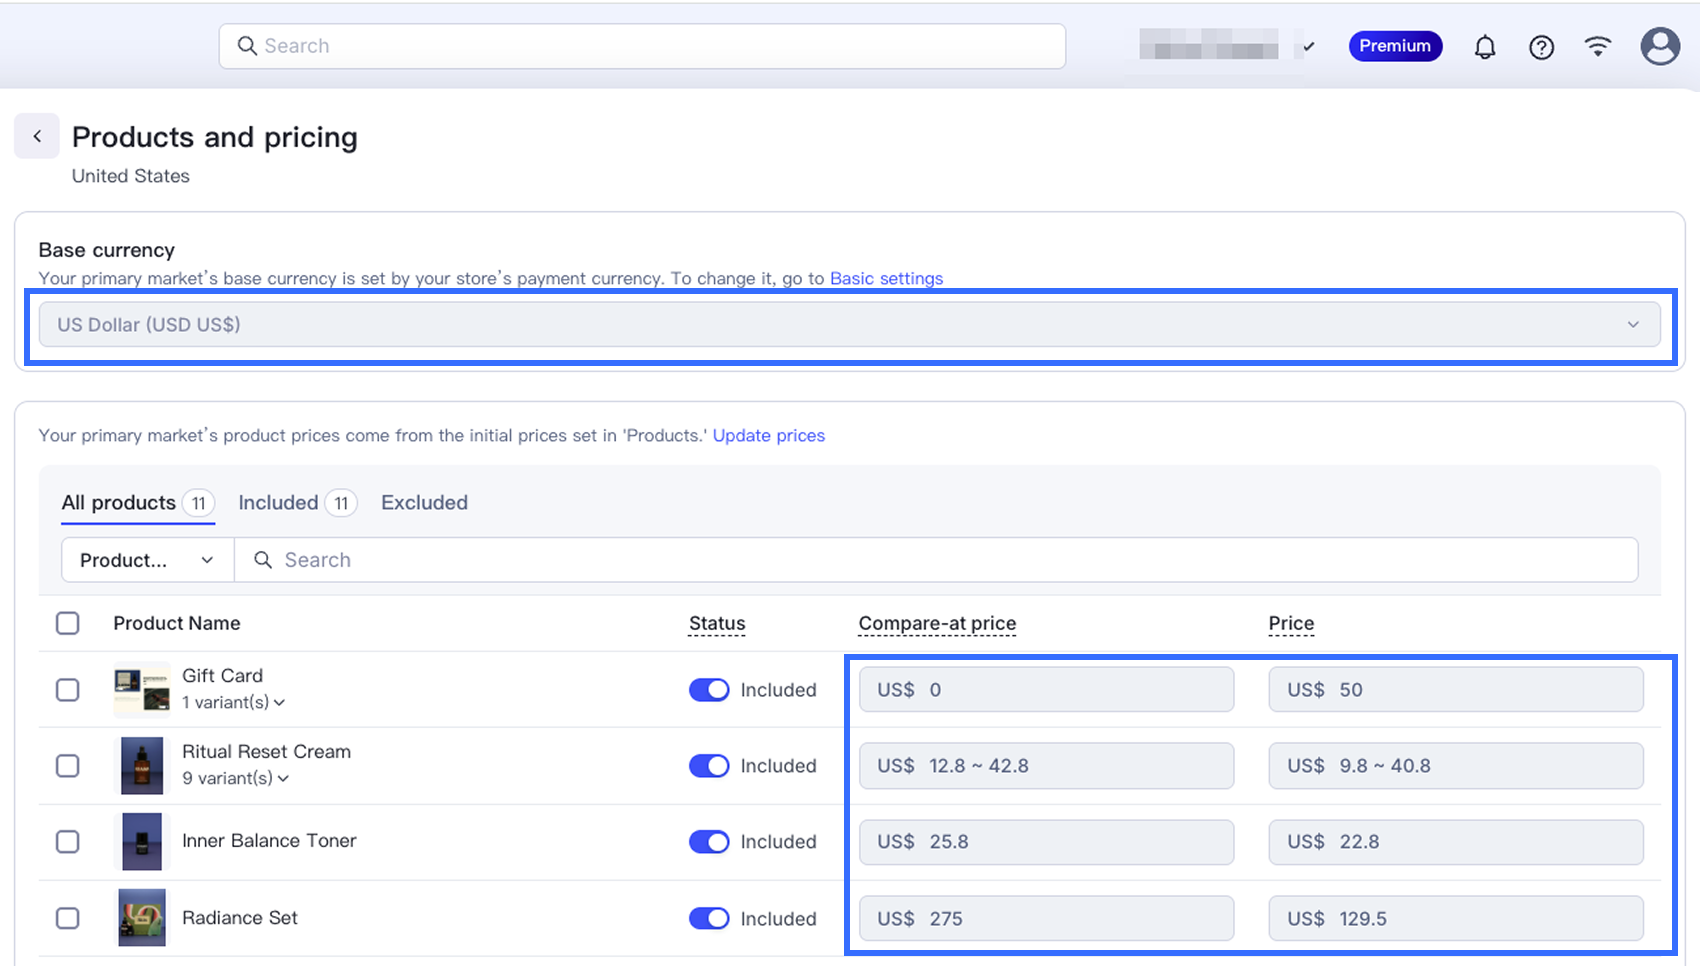Click the Gift Card product thumbnail
The width and height of the screenshot is (1700, 966).
142,690
